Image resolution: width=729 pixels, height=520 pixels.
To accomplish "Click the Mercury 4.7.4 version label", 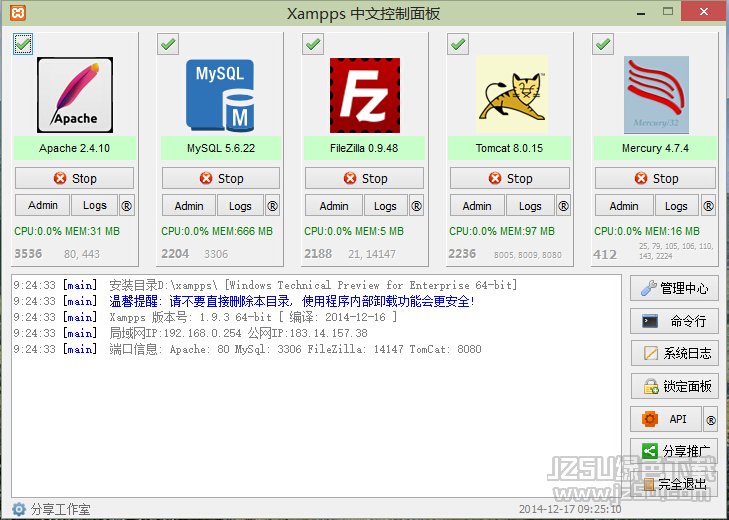I will [655, 148].
